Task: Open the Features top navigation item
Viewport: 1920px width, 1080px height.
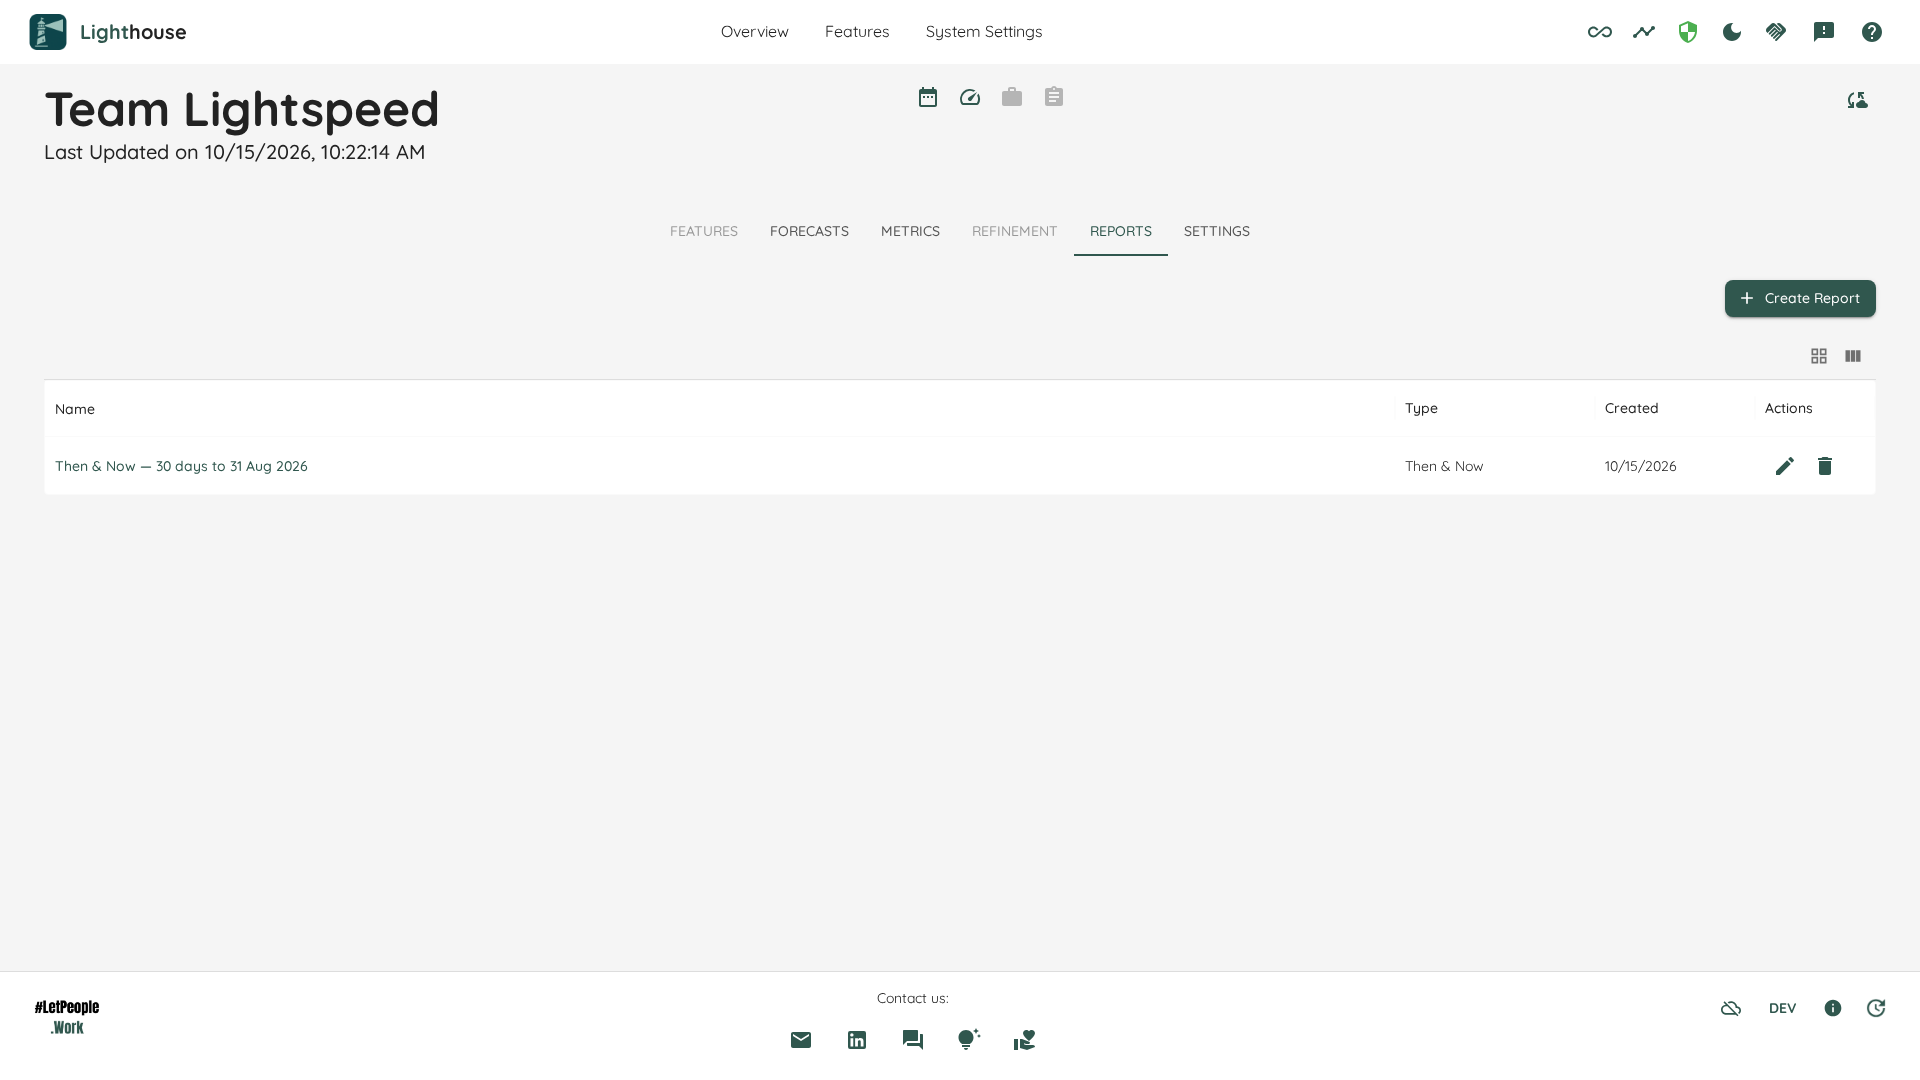Action: [x=857, y=32]
